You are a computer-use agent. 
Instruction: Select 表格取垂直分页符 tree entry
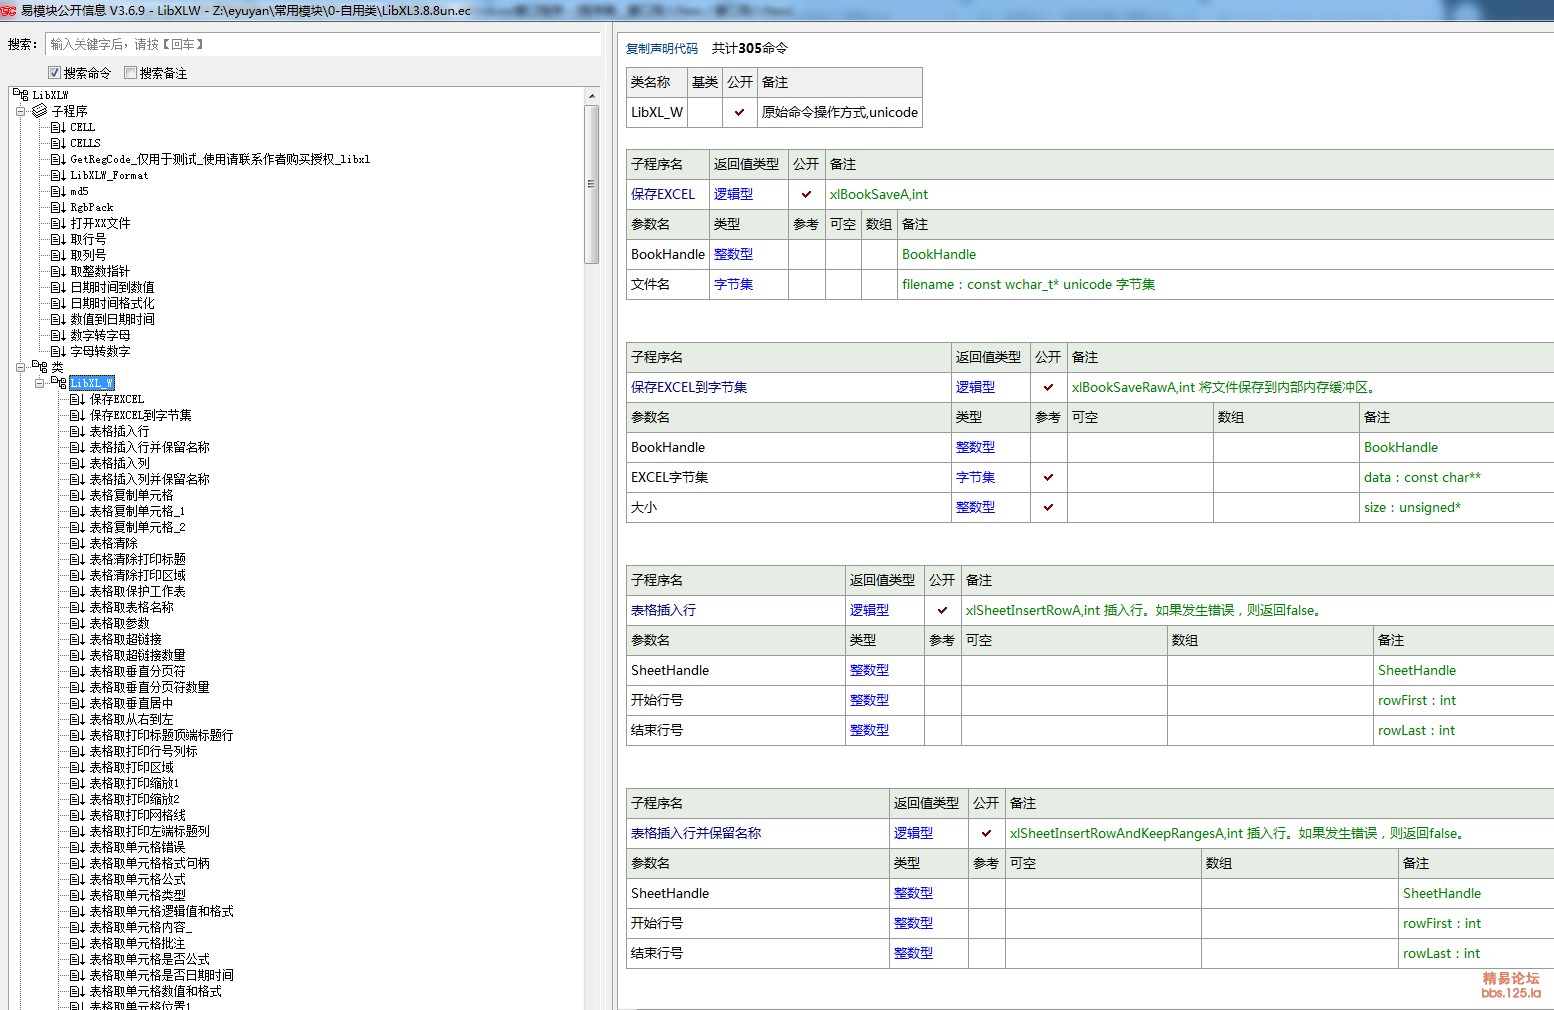pyautogui.click(x=137, y=671)
